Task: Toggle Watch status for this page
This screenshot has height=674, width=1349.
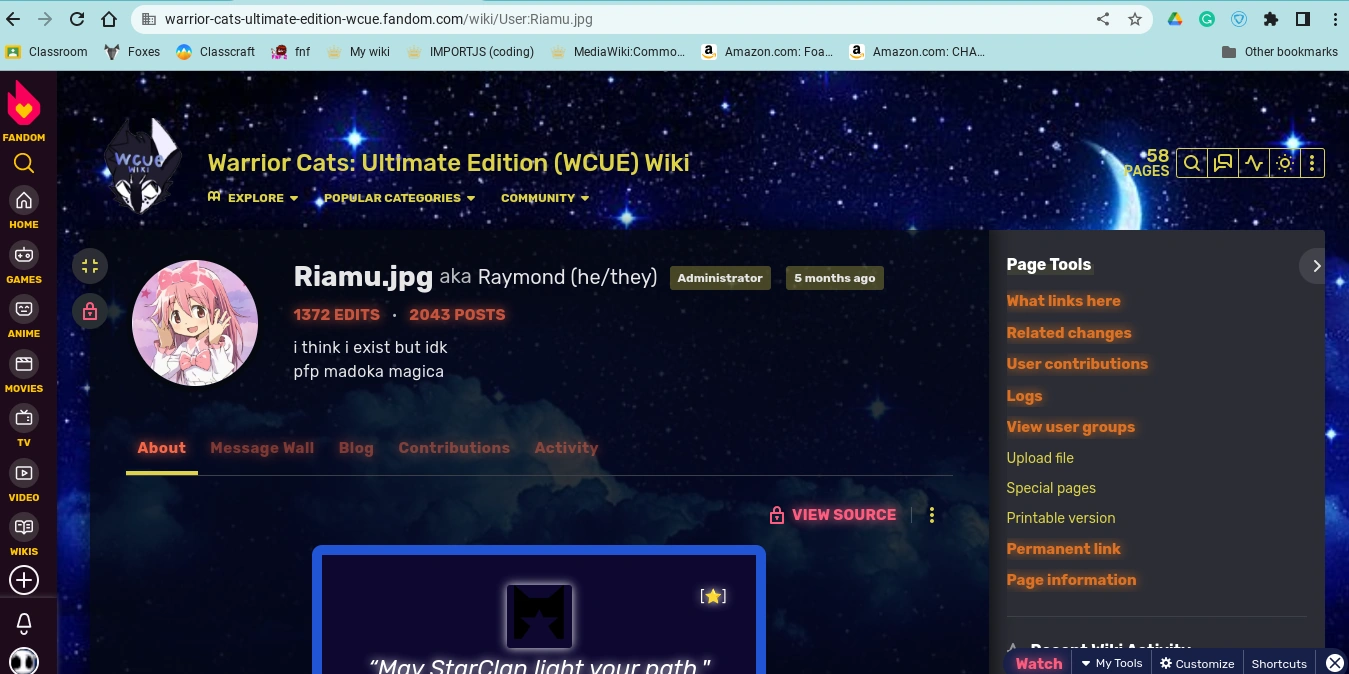Action: pyautogui.click(x=1037, y=663)
